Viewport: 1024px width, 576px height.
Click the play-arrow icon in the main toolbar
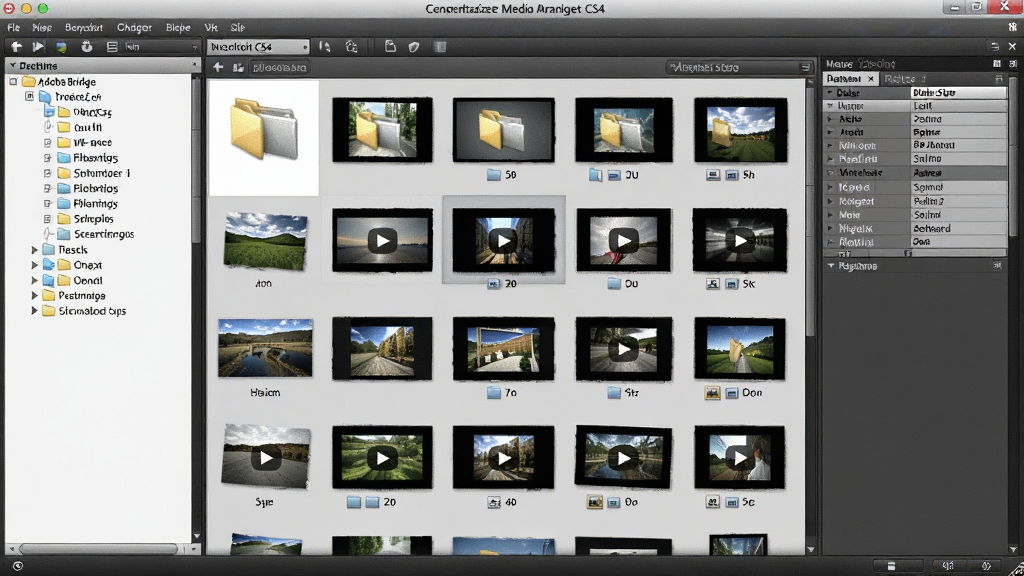click(x=39, y=46)
